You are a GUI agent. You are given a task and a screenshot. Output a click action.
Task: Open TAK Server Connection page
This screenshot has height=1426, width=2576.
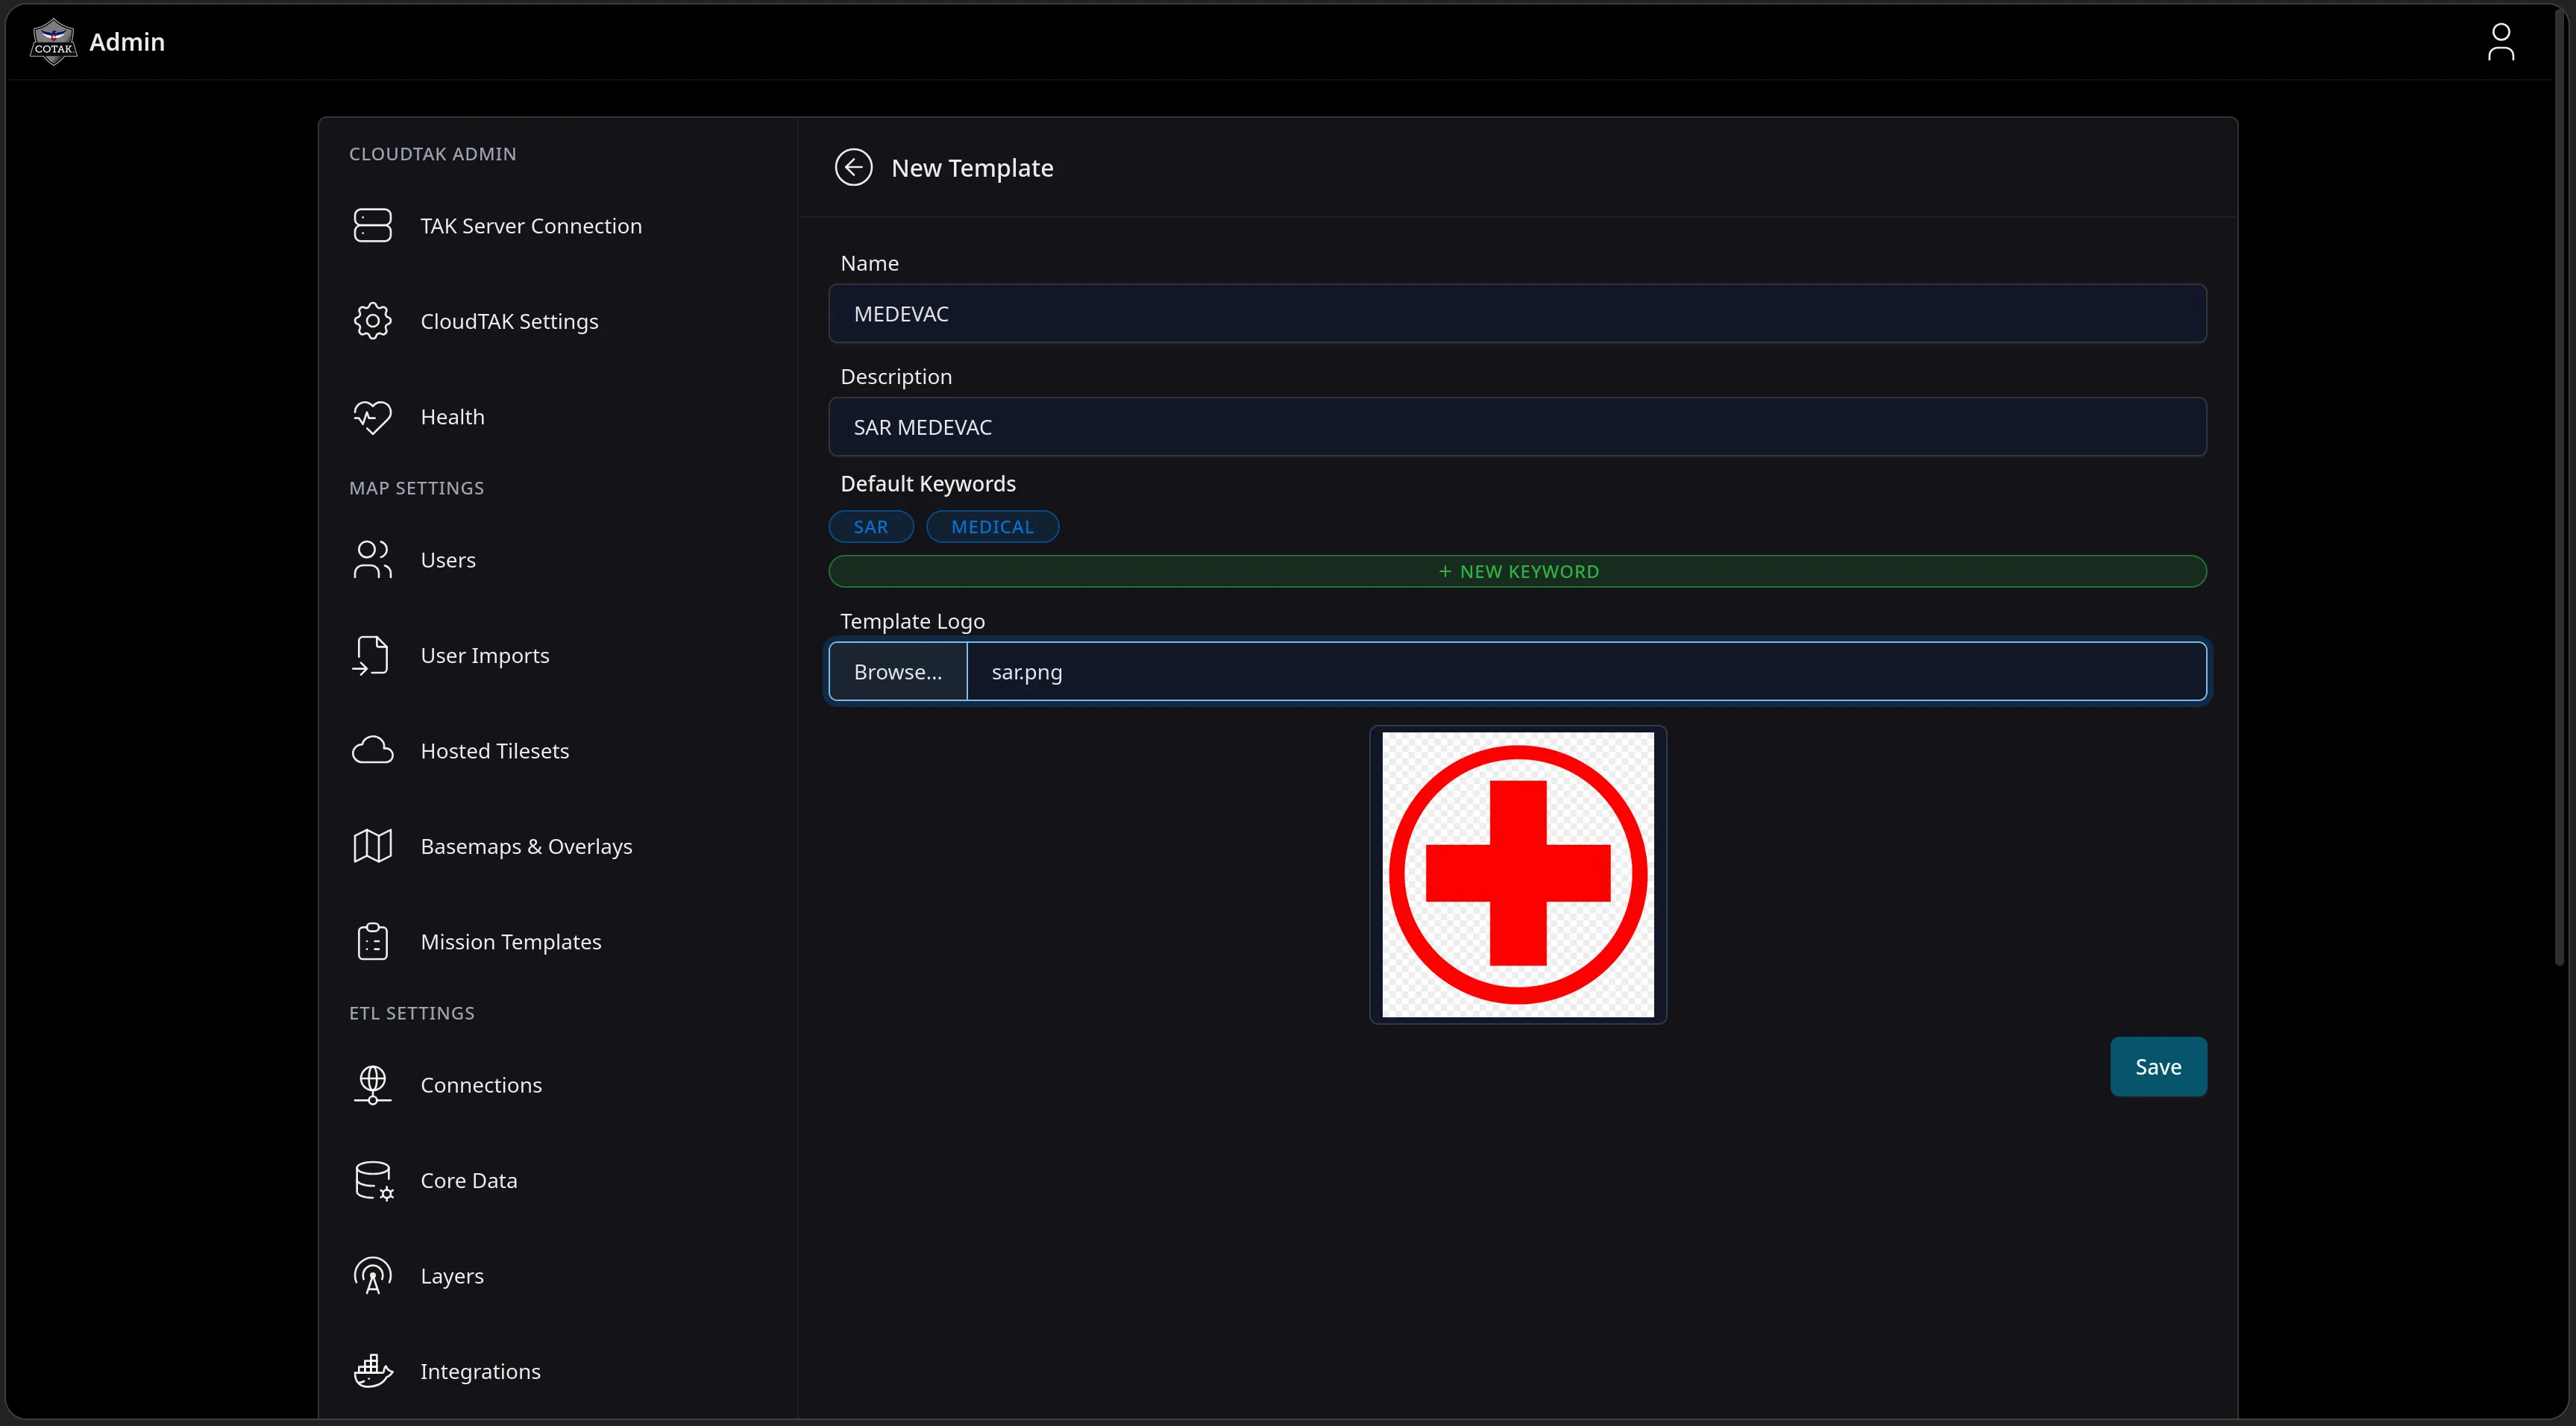click(x=558, y=226)
